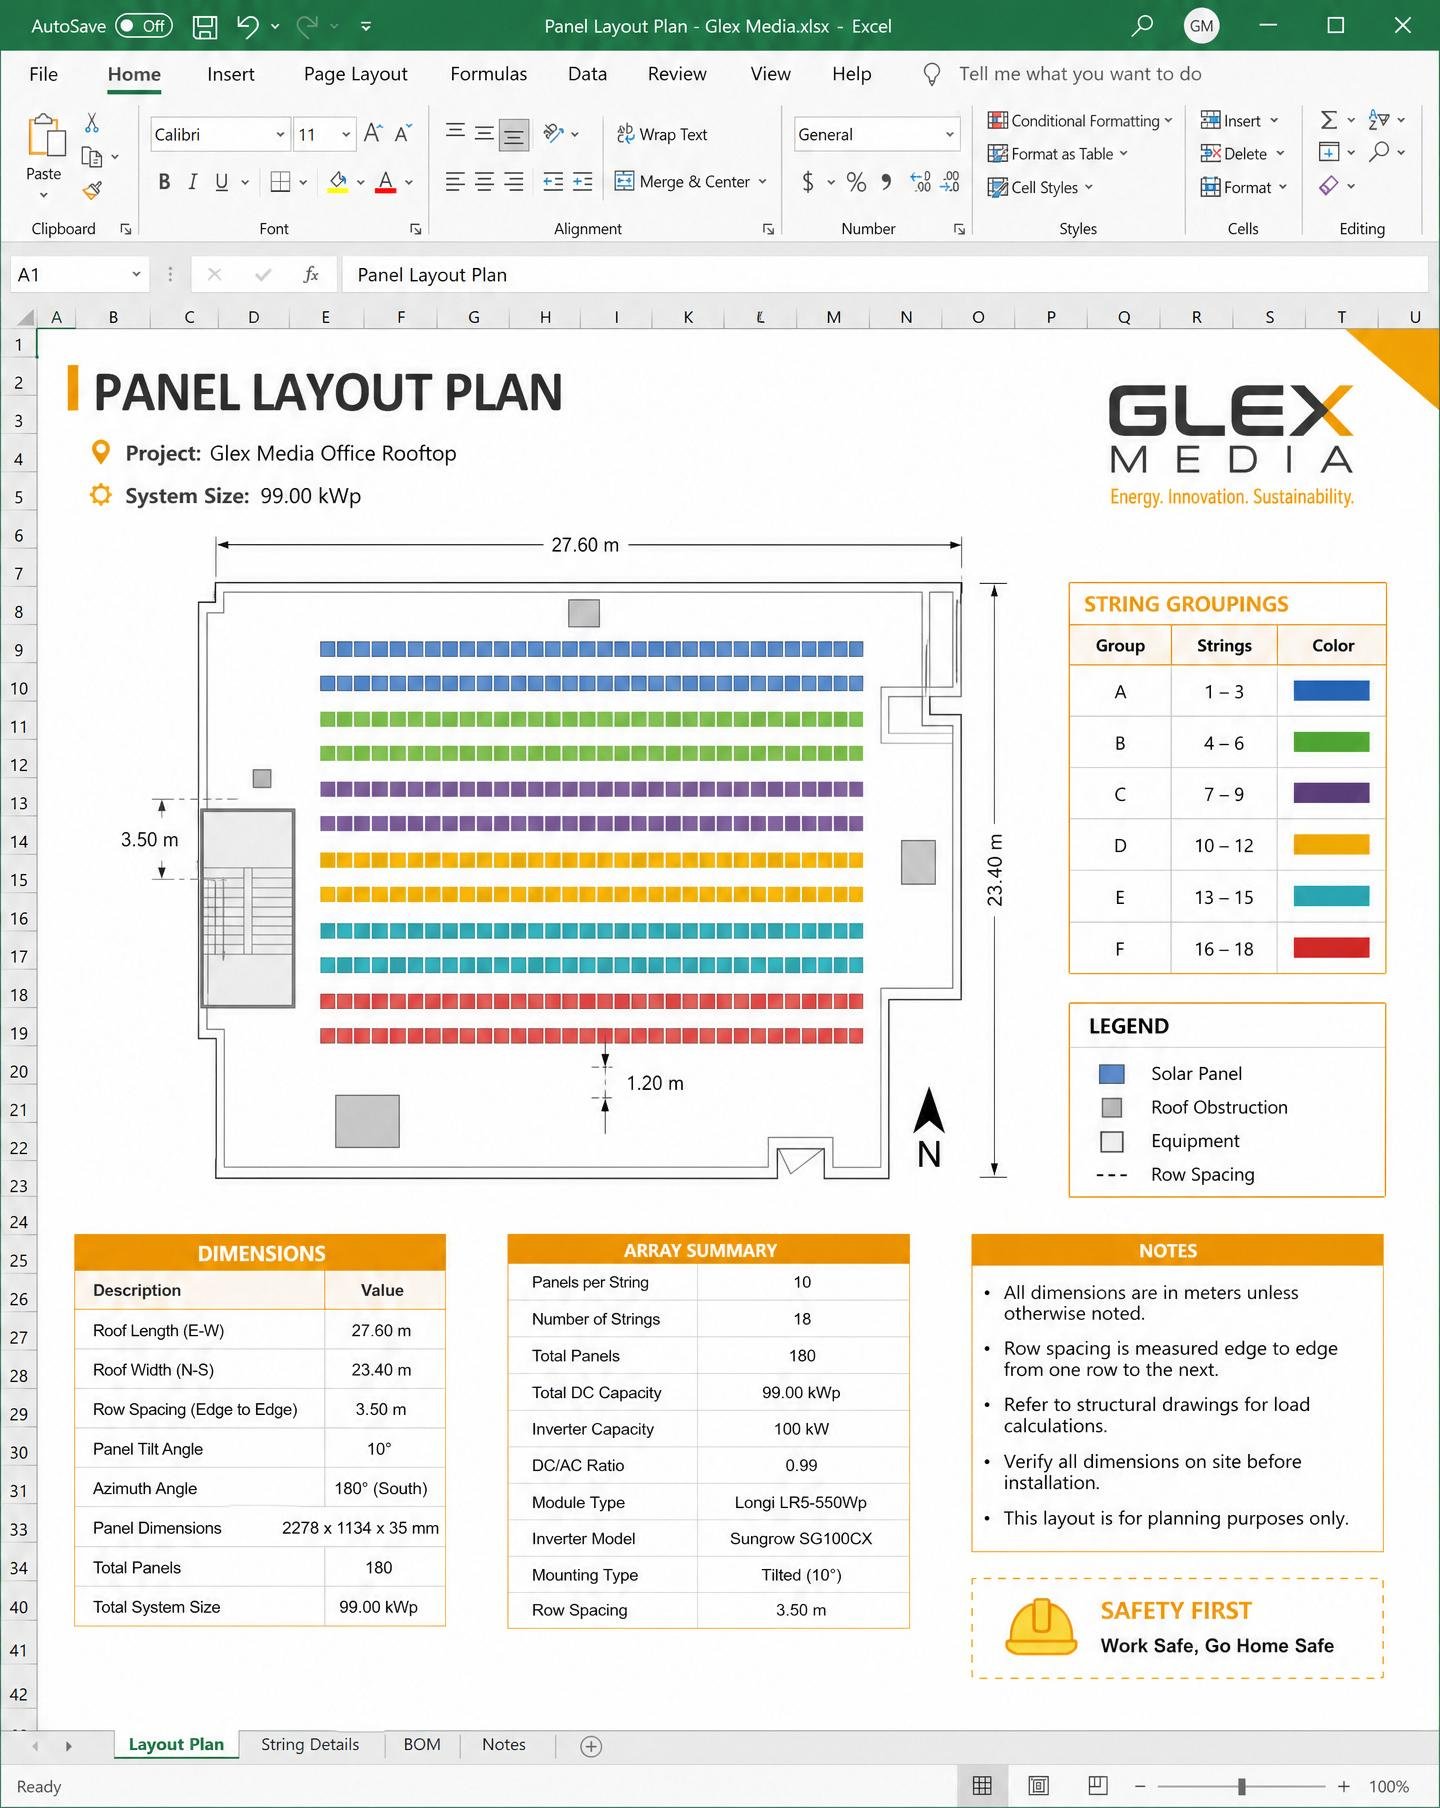Switch to the Page Layout ribbon tab
Image resolution: width=1440 pixels, height=1808 pixels.
[355, 74]
